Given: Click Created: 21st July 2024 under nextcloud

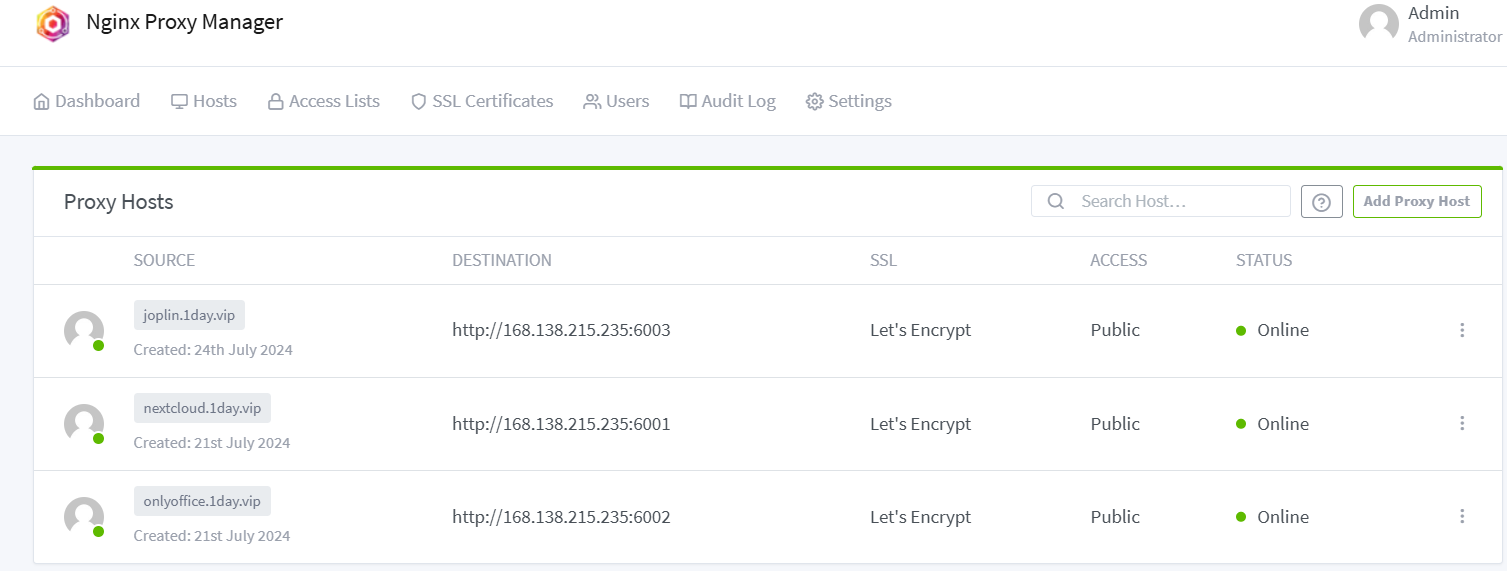Looking at the screenshot, I should coord(212,443).
